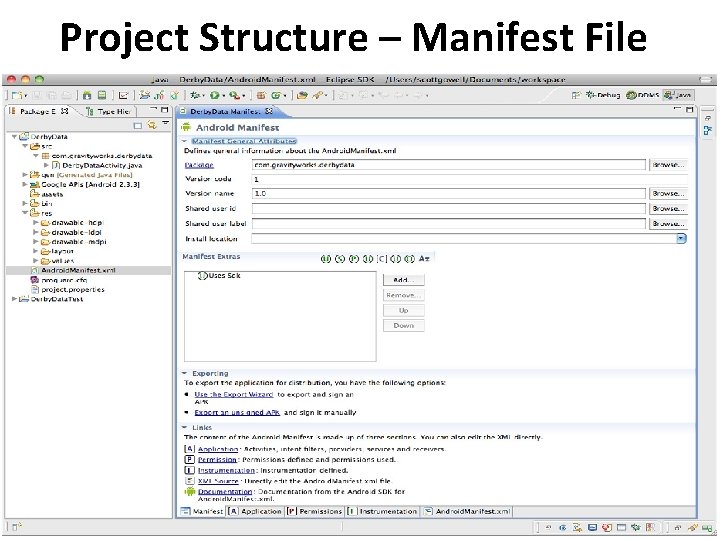Open the Package Explorer view menu triangle
Screen dimensions: 720x540
[165, 124]
